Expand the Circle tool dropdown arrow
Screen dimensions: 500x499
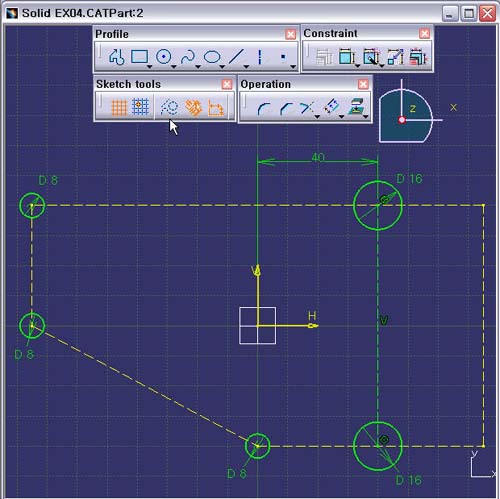(x=174, y=67)
